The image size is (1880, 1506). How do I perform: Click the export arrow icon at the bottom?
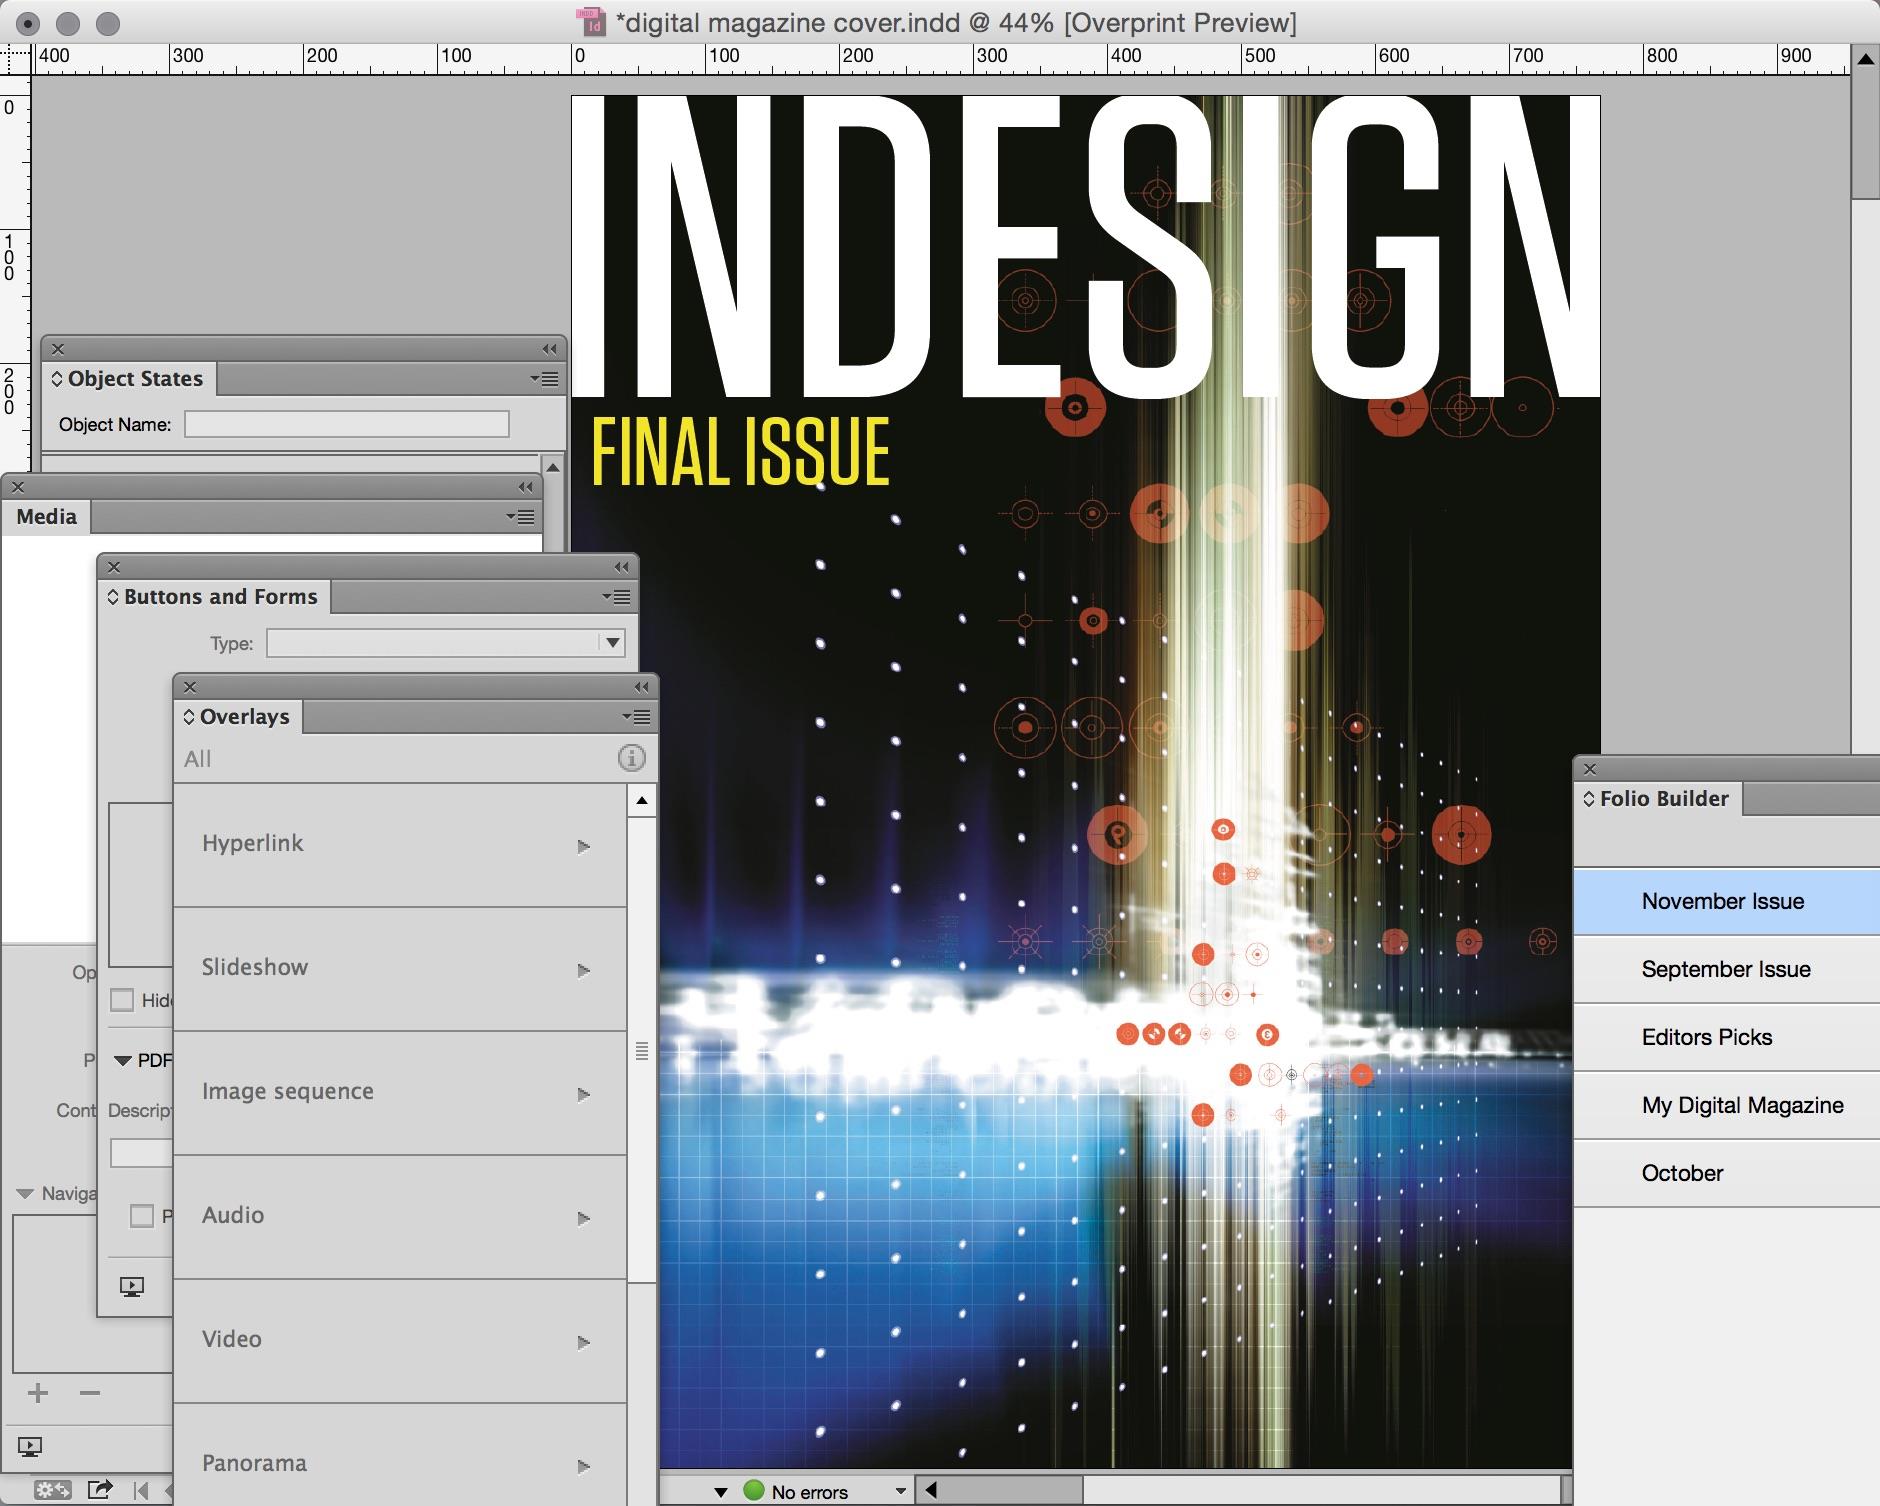coord(101,1487)
